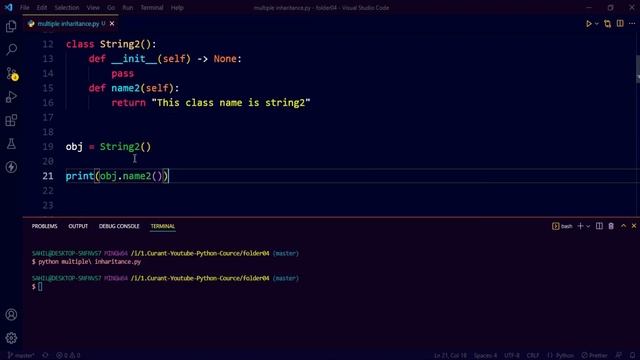The width and height of the screenshot is (640, 360).
Task: Click the editor vertical scrollbar
Action: tap(637, 69)
